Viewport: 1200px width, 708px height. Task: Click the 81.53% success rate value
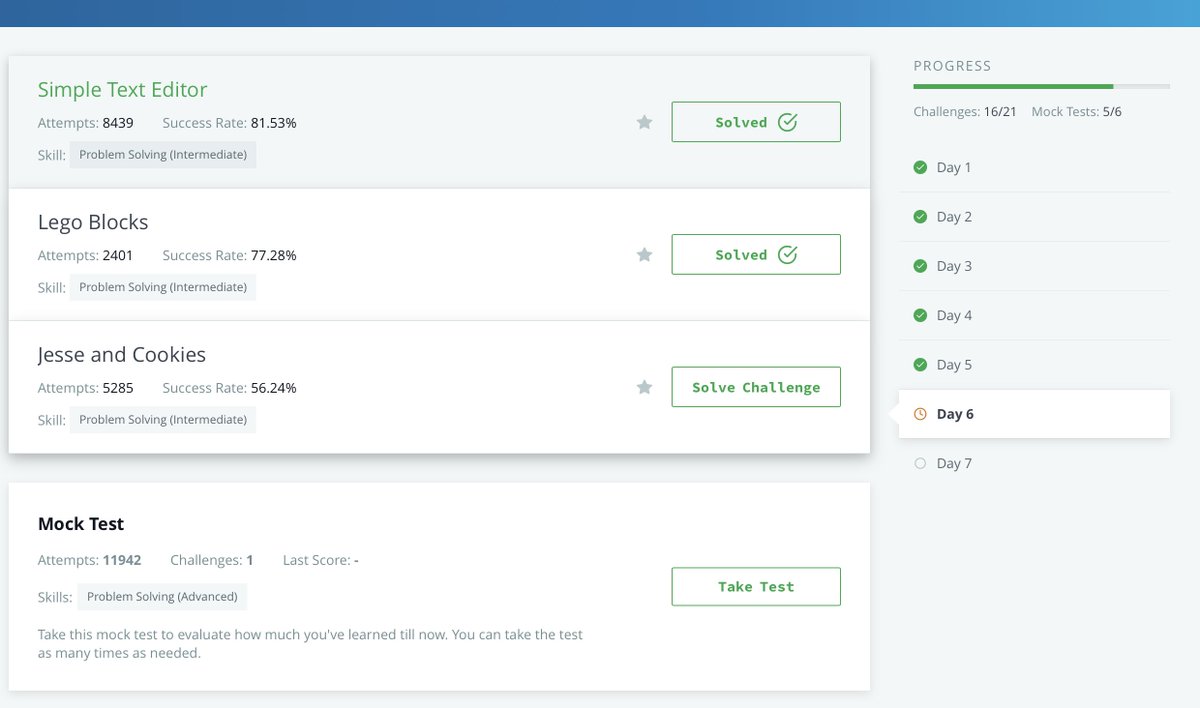(x=274, y=123)
